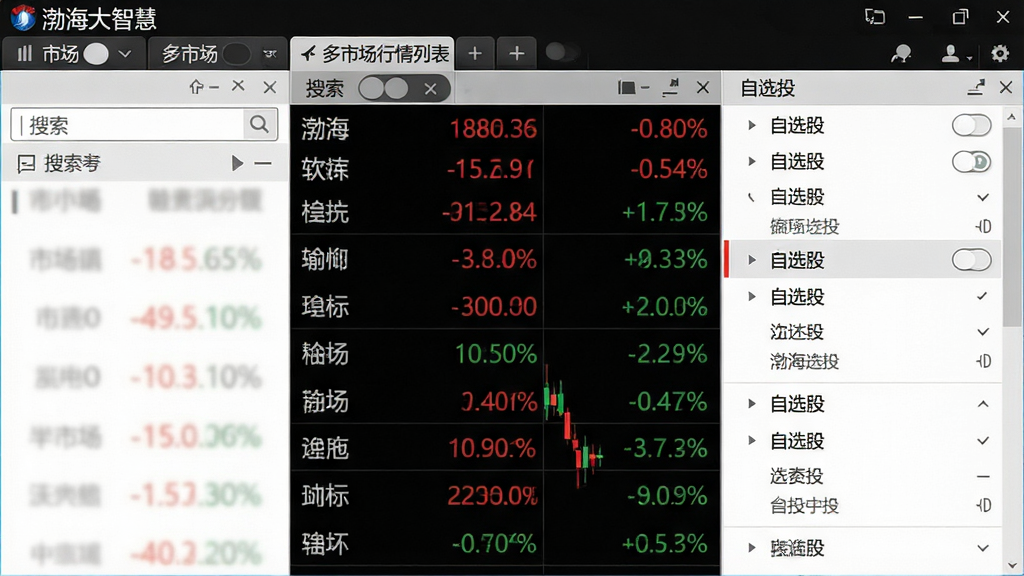
Task: Click the scrollbar up arrow in 自选投 panel
Action: tap(1012, 118)
